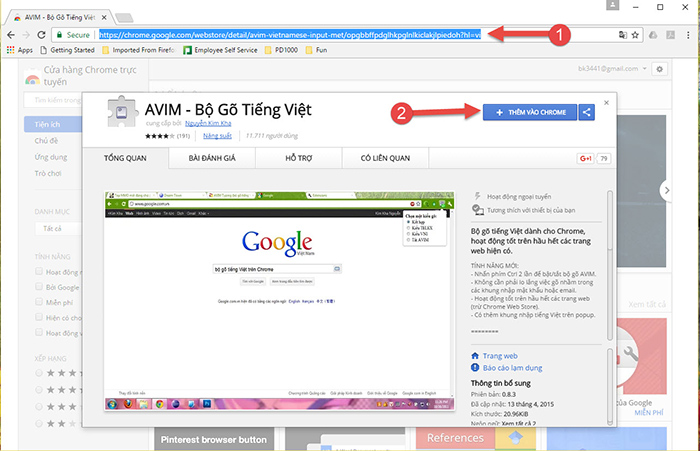Viewport: 700px width, 451px height.
Task: Switch to the TỔNG QUAN tab
Action: tap(125, 158)
